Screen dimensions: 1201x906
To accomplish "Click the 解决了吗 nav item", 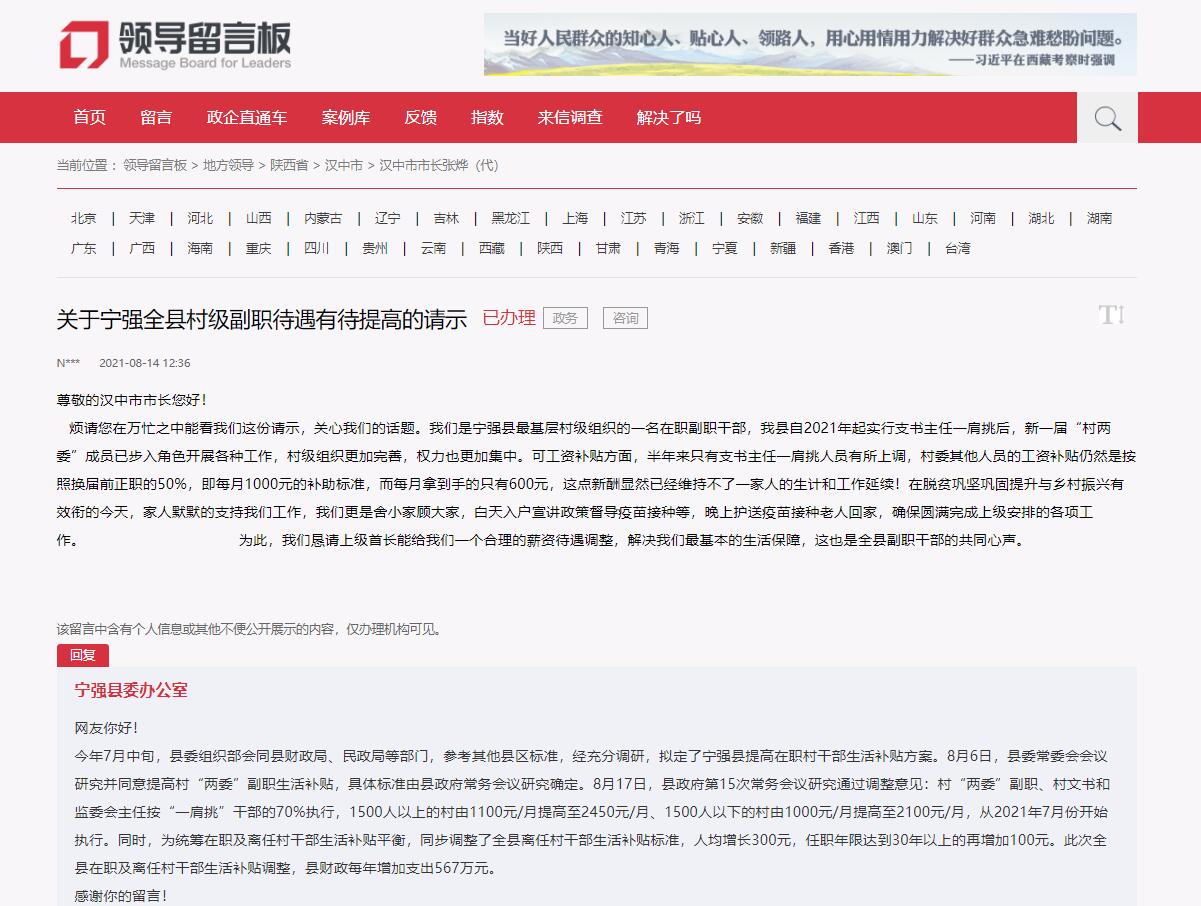I will [669, 118].
